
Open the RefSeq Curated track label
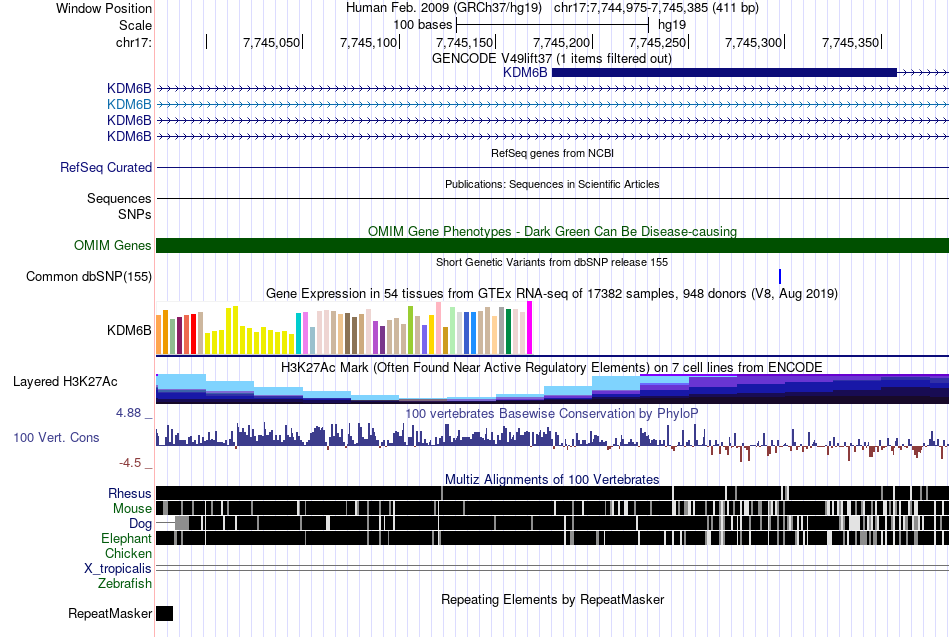(x=106, y=167)
